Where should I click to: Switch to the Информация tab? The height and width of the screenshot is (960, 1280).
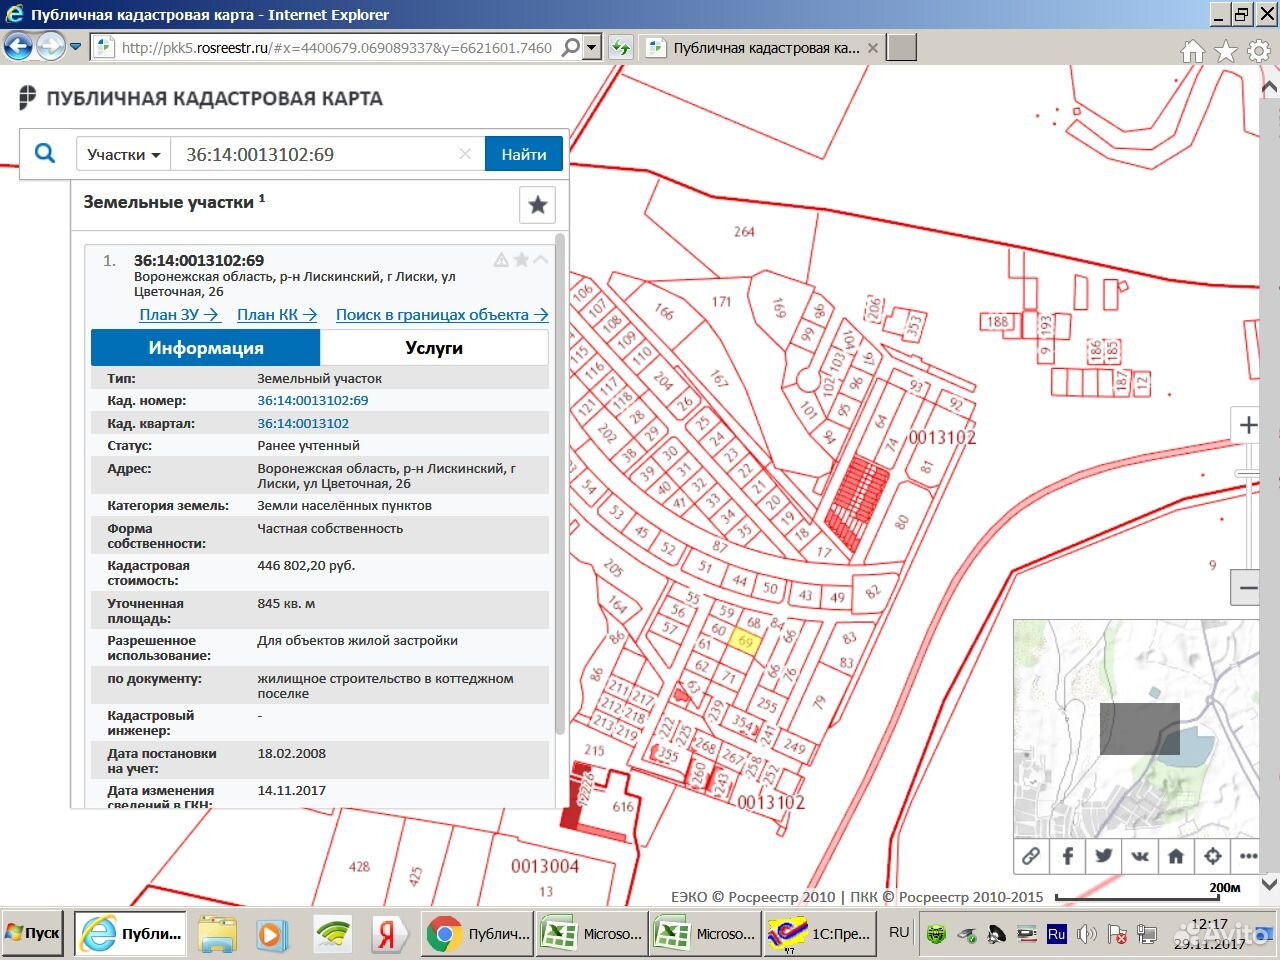coord(206,348)
